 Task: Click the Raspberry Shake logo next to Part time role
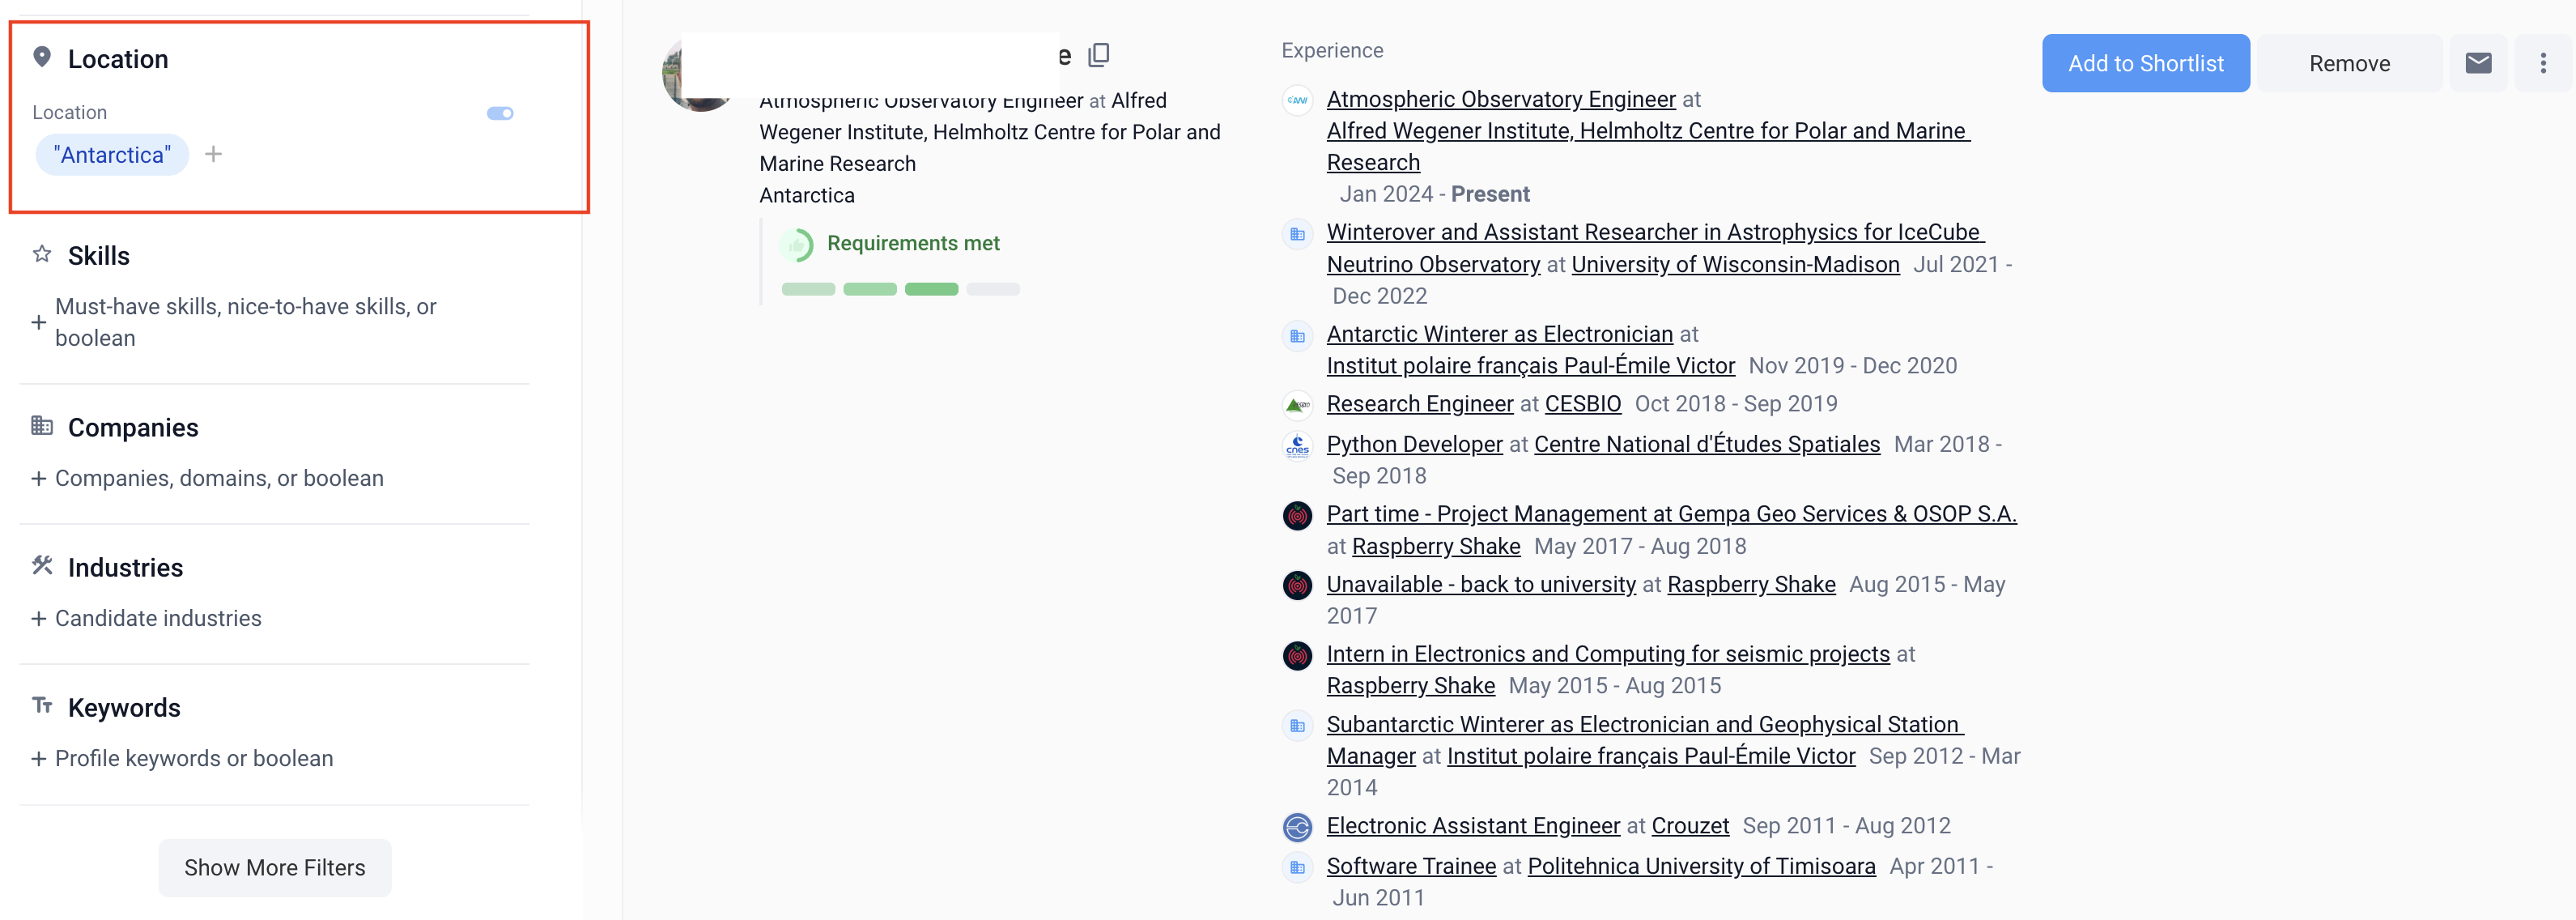pyautogui.click(x=1297, y=515)
